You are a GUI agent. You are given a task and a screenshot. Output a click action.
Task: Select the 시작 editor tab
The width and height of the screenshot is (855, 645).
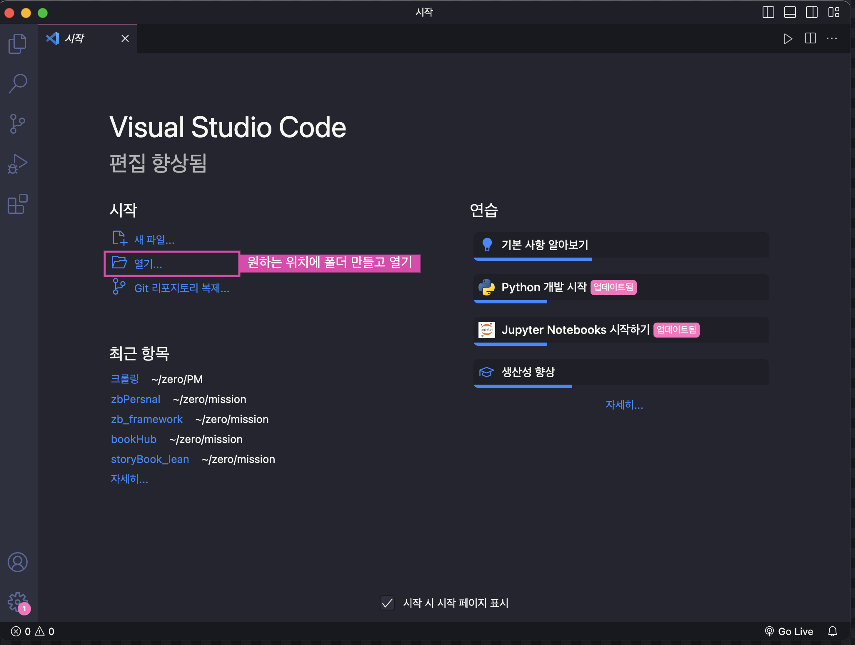pyautogui.click(x=87, y=39)
